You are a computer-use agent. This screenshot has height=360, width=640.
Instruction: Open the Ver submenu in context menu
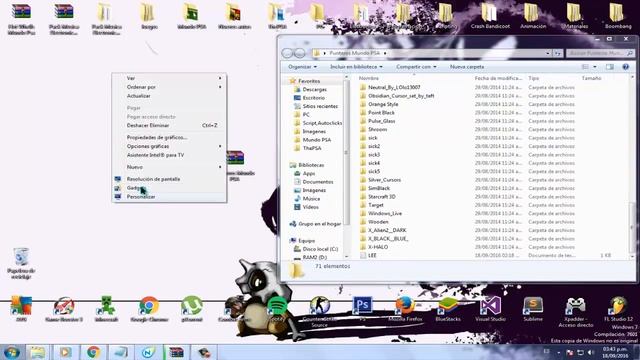coord(169,78)
